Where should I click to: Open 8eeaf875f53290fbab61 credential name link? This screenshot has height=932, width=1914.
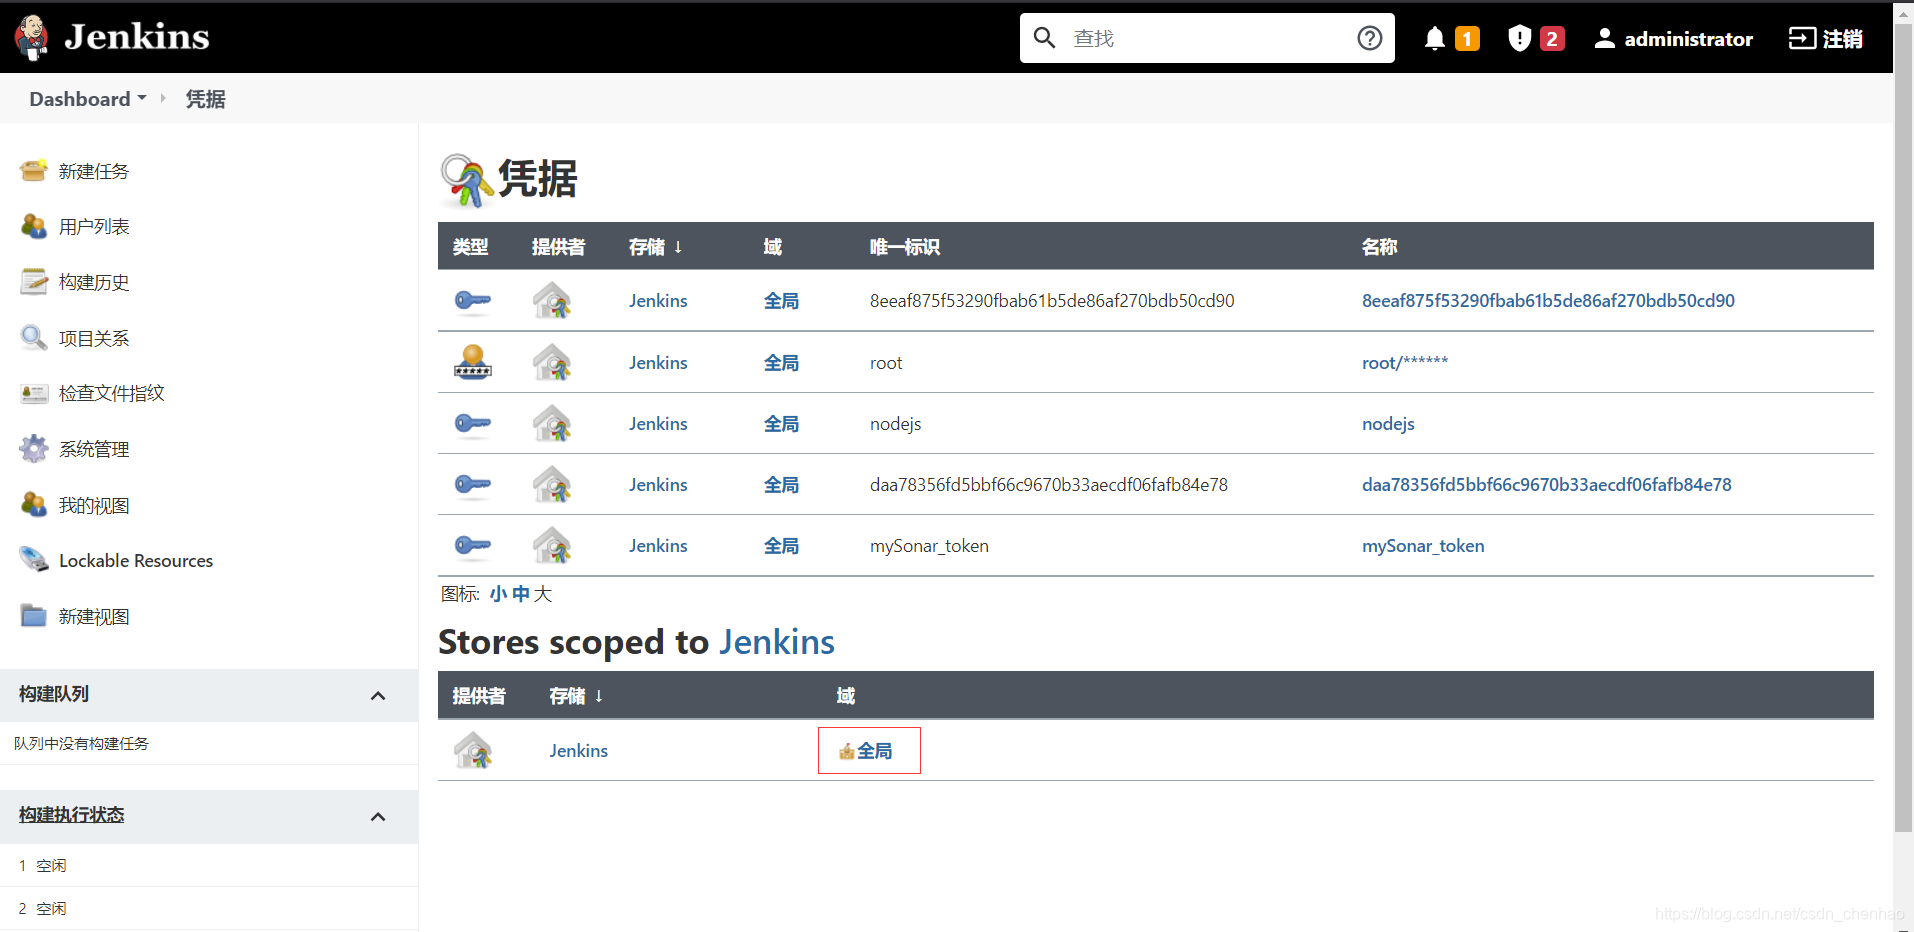coord(1548,300)
